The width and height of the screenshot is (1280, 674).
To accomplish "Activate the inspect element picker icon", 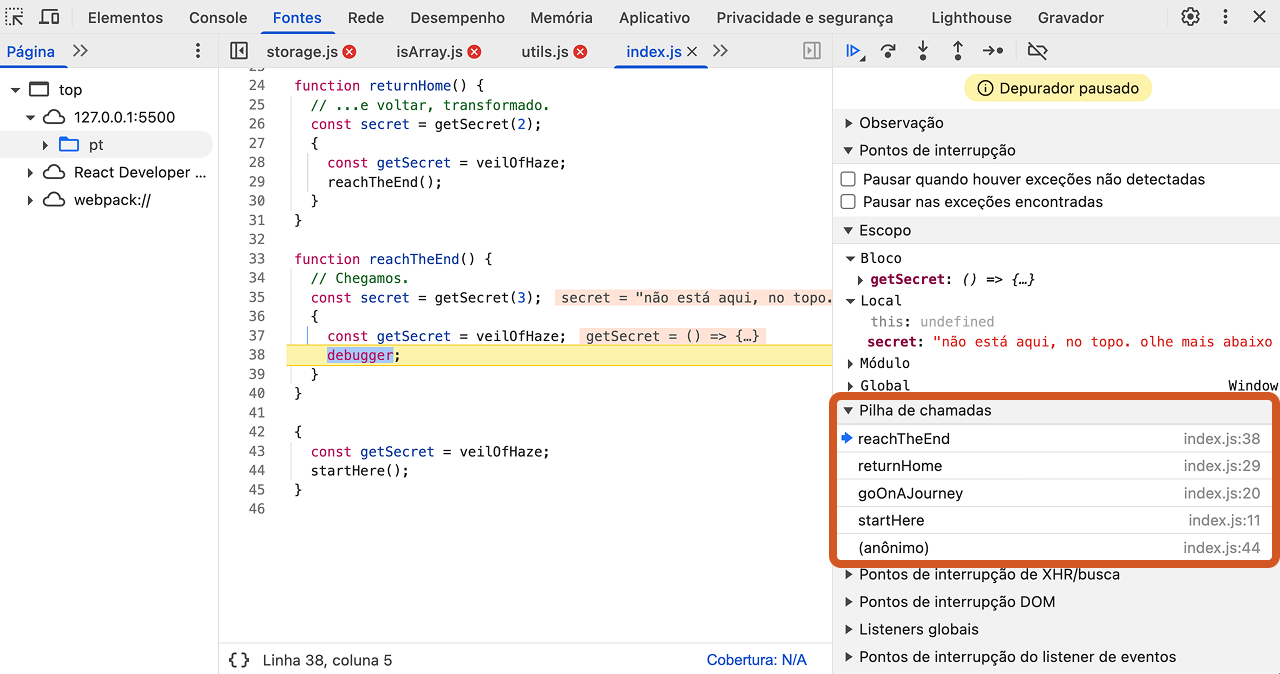I will [x=15, y=17].
